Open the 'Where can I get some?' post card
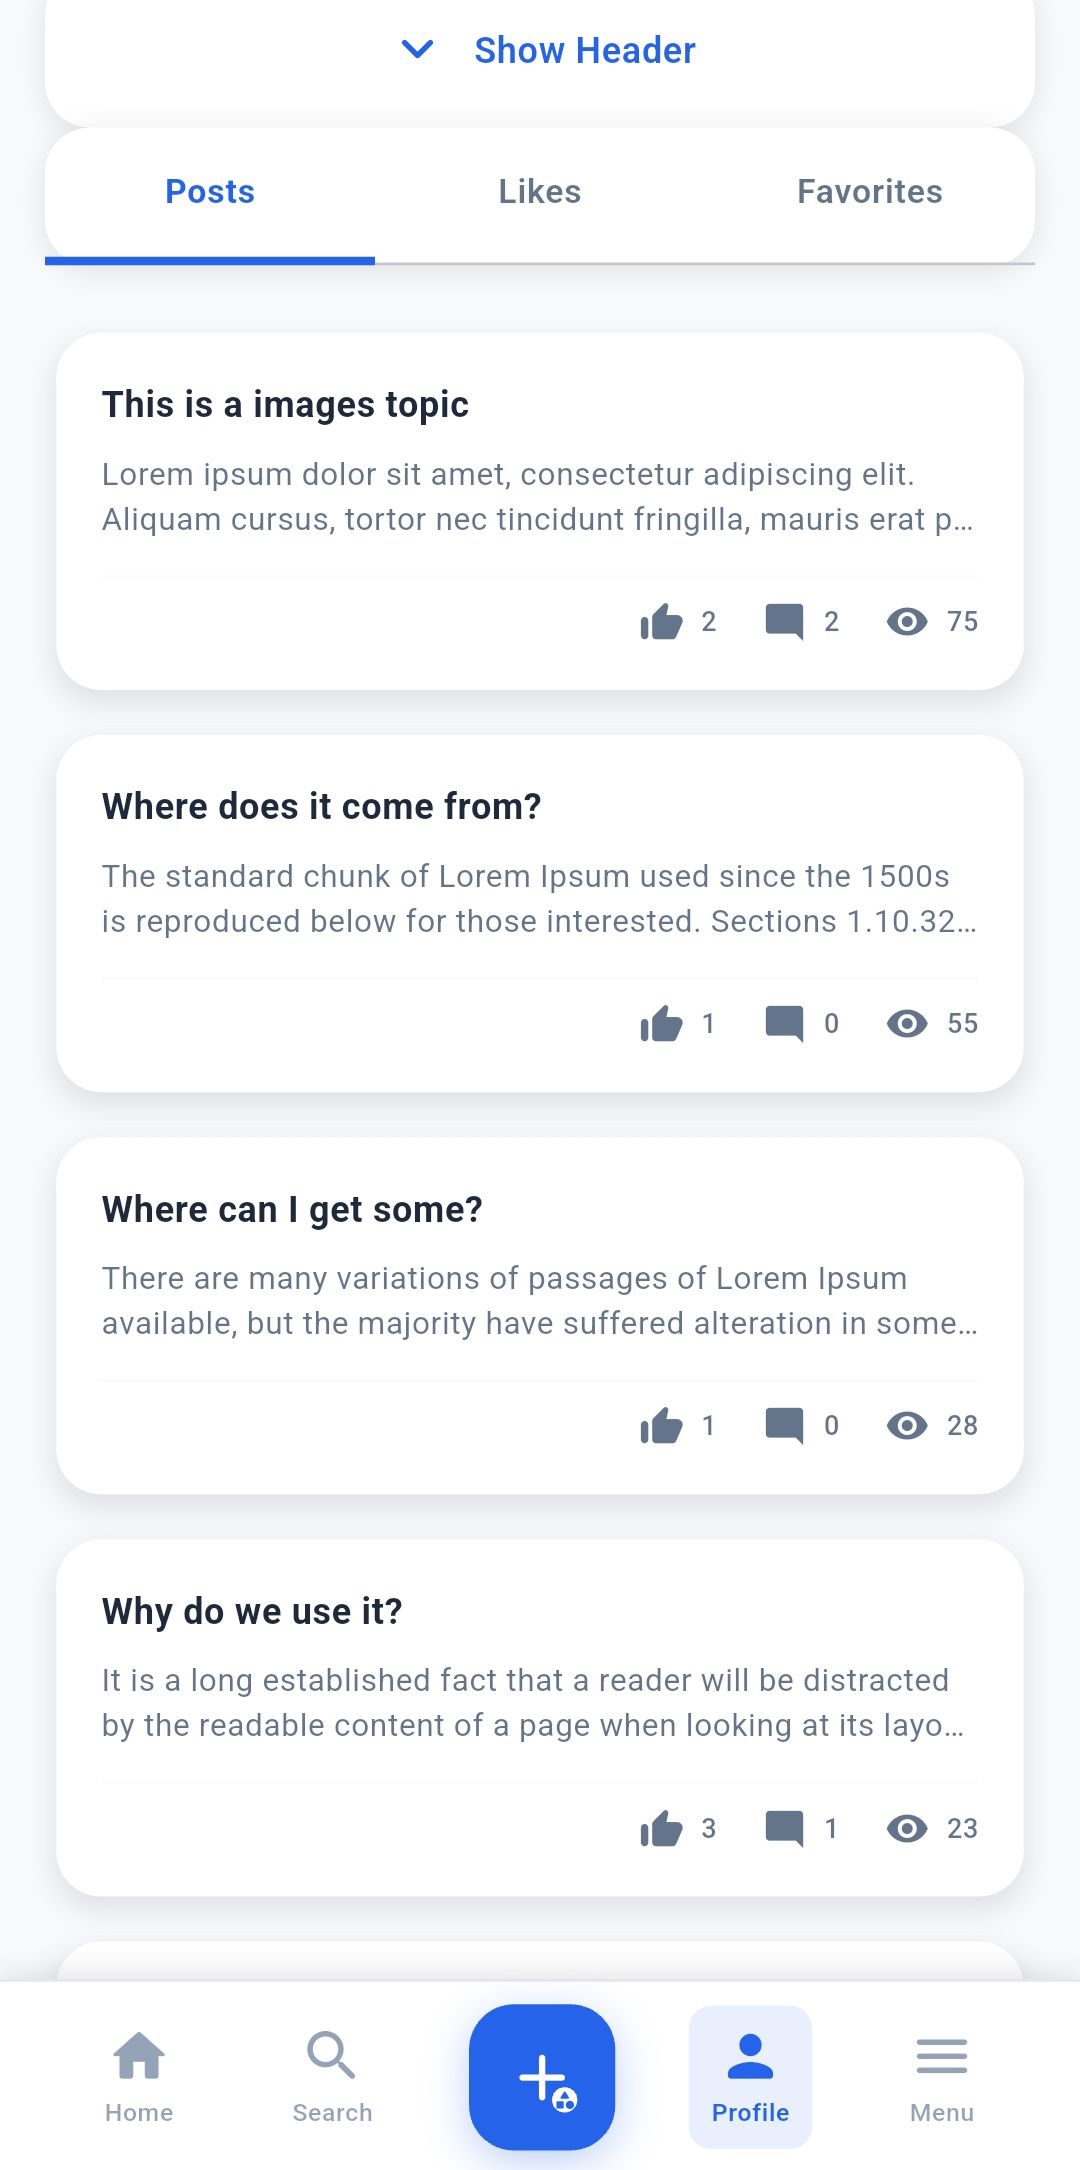This screenshot has width=1080, height=2170. tap(540, 1300)
